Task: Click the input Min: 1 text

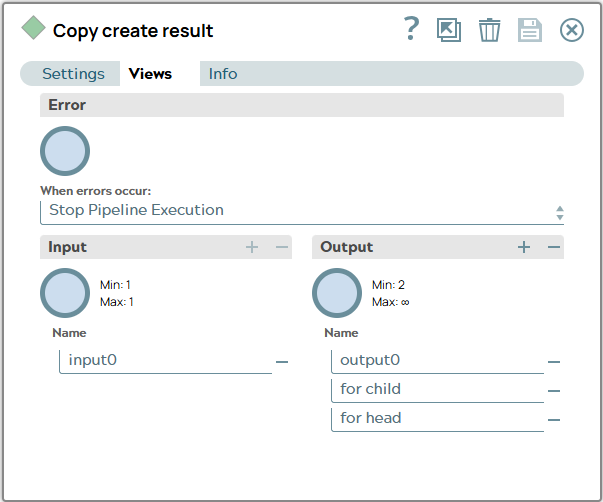Action: tap(115, 285)
